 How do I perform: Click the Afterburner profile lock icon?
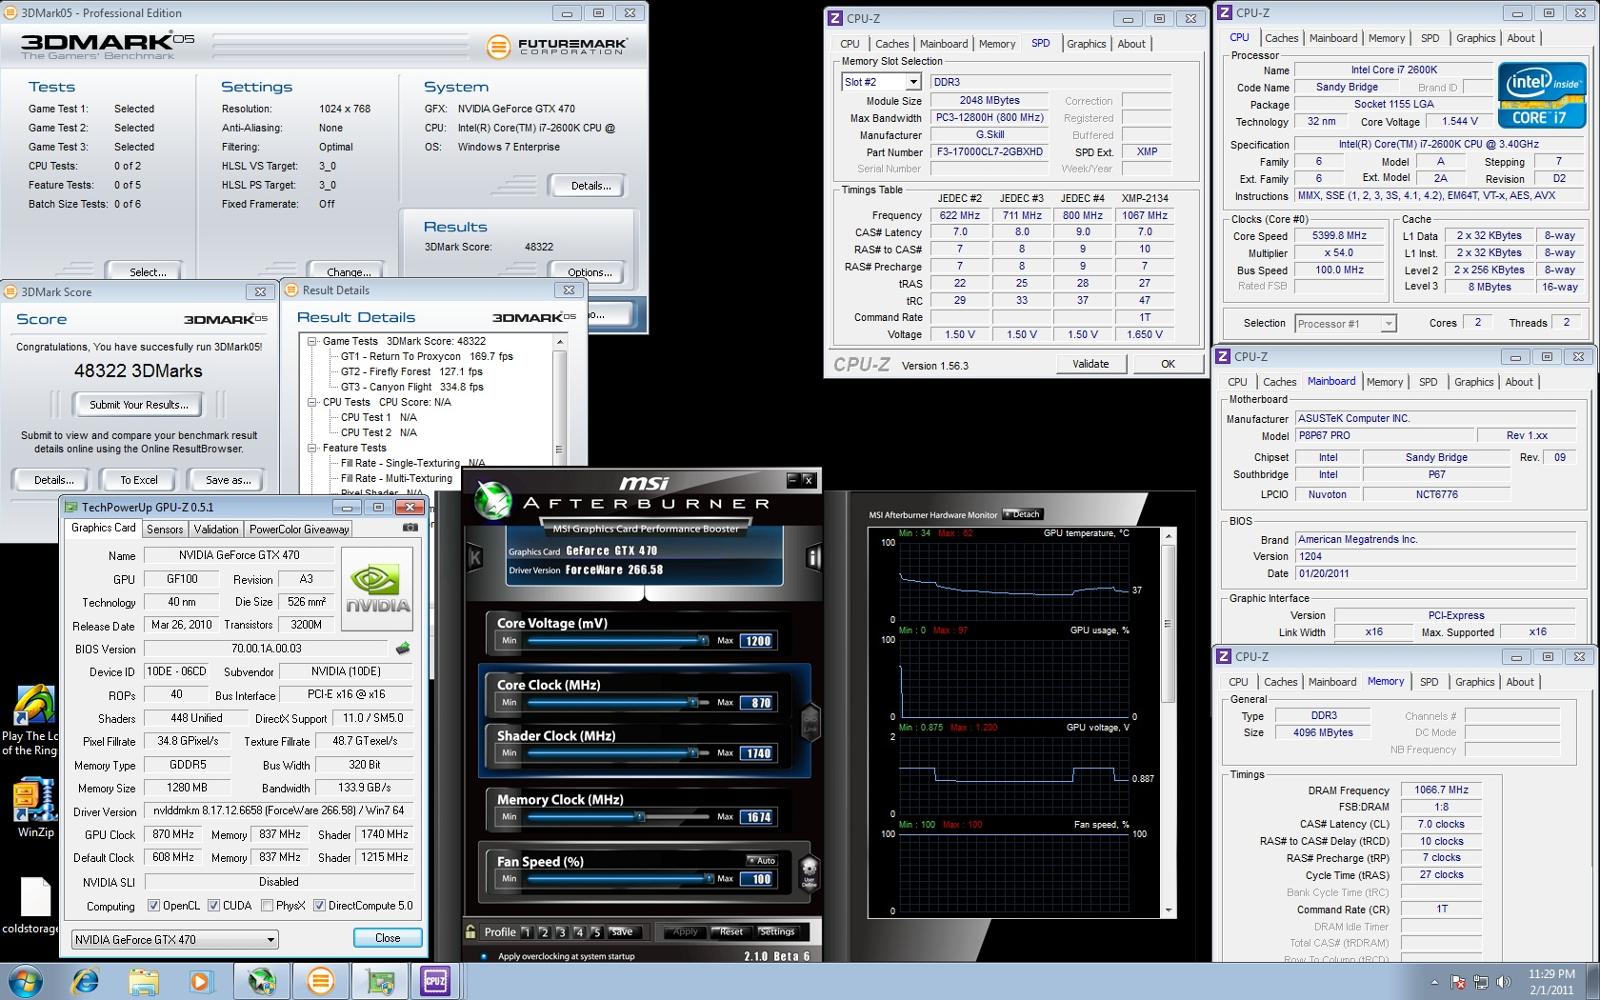471,931
